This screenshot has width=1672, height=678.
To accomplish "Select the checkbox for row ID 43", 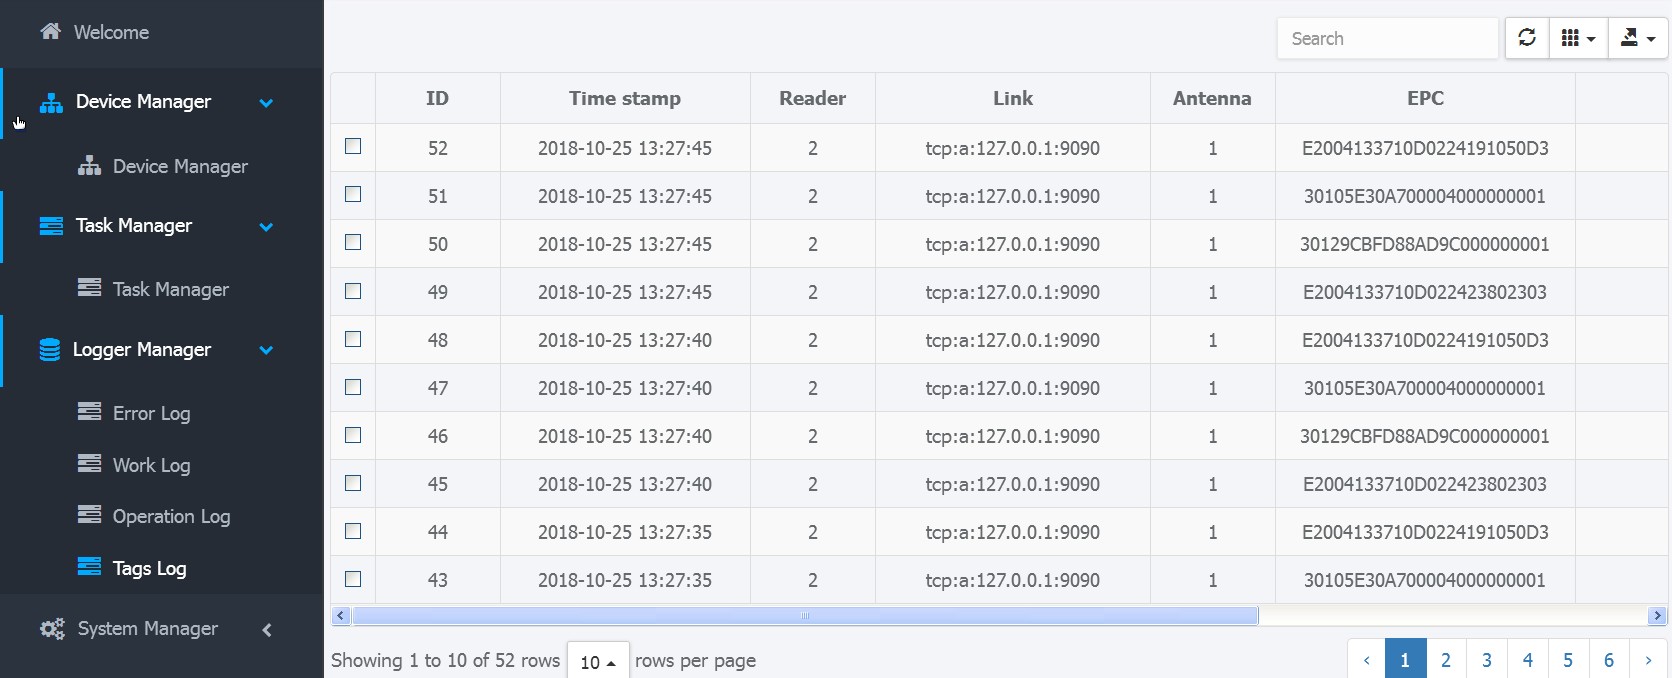I will tap(353, 579).
